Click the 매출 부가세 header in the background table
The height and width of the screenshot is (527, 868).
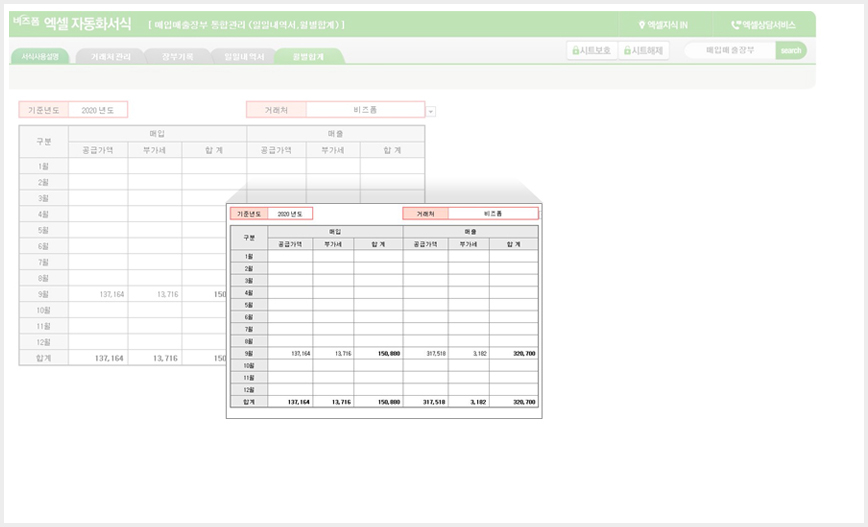333,150
